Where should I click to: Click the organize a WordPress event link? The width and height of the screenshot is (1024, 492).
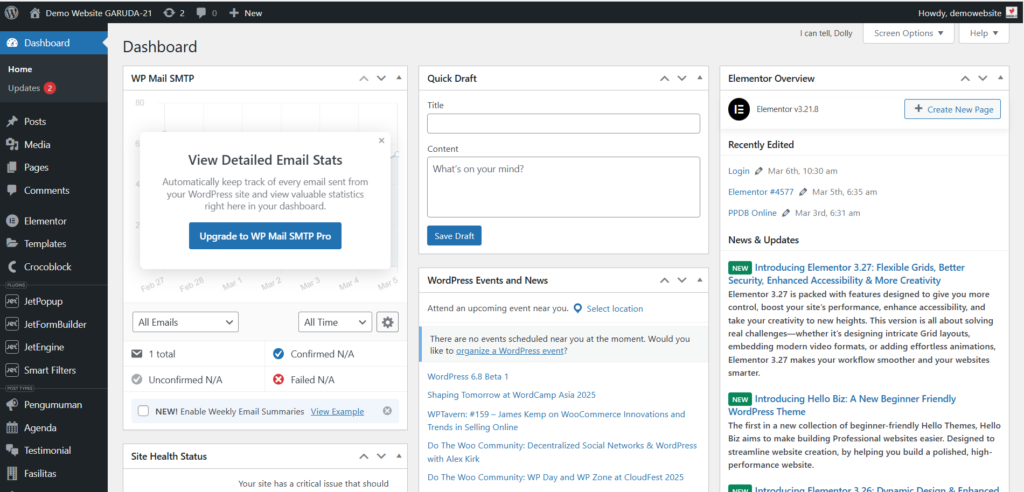510,351
